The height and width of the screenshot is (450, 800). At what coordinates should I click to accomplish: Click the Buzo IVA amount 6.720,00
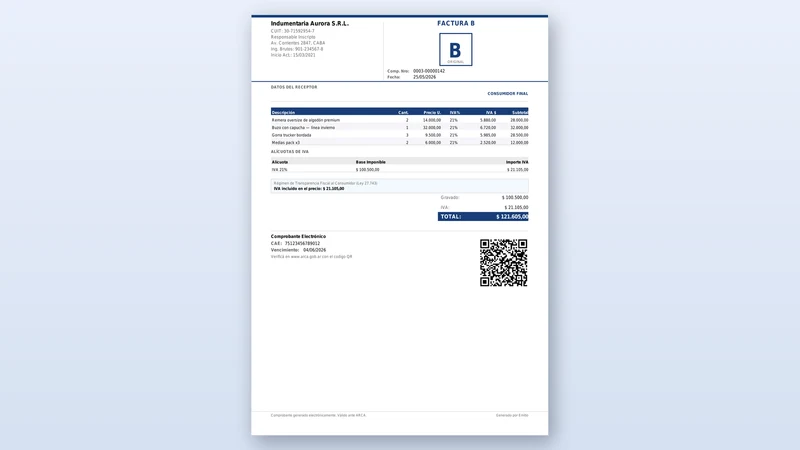coord(488,128)
